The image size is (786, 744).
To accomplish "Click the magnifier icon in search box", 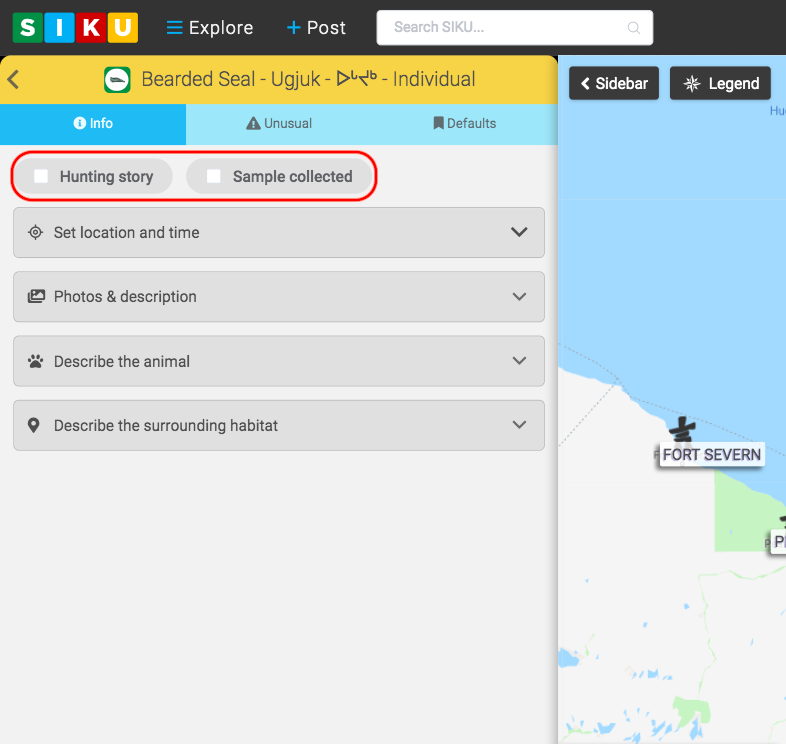I will pyautogui.click(x=633, y=28).
